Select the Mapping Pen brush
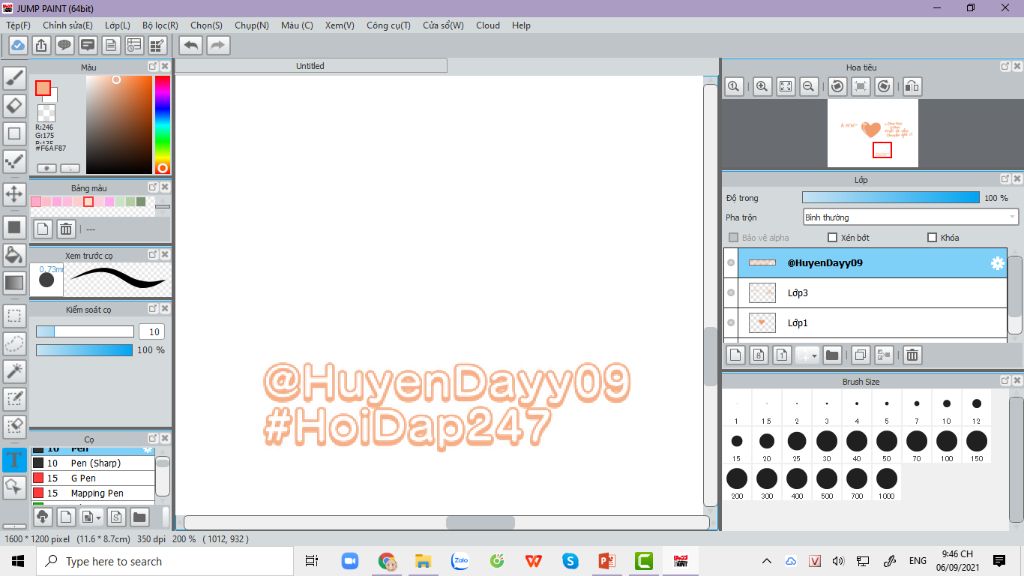Viewport: 1024px width, 576px height. click(x=93, y=493)
